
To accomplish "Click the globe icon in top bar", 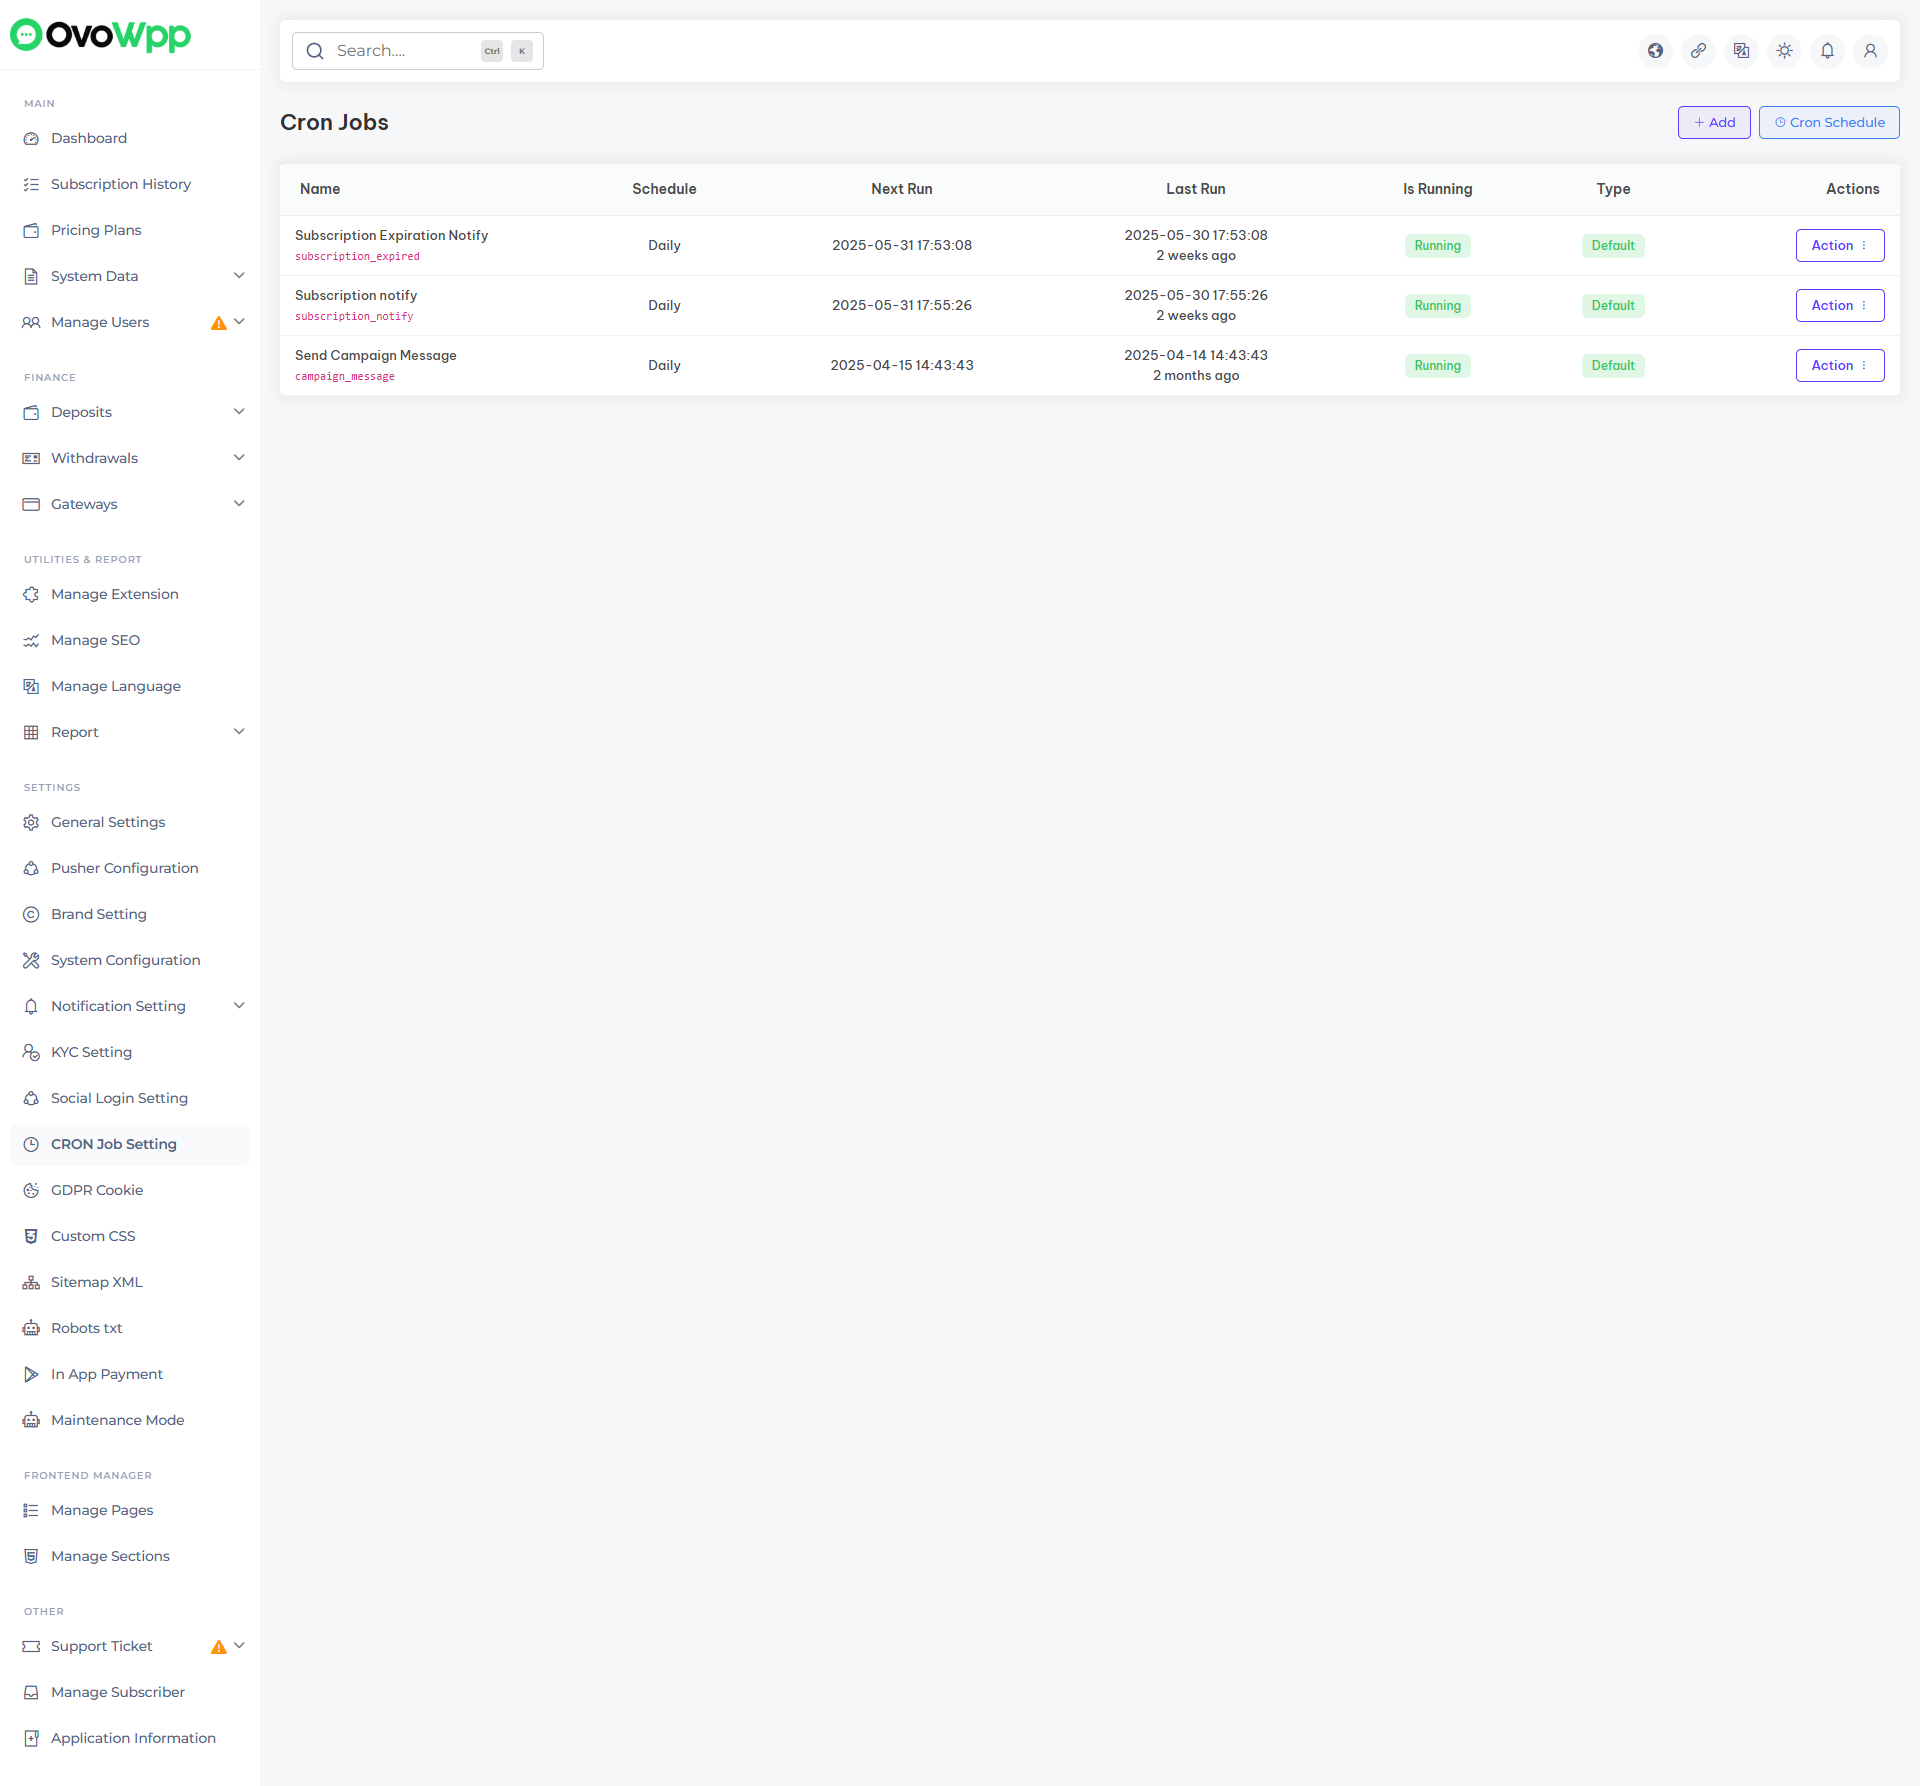I will [x=1656, y=51].
